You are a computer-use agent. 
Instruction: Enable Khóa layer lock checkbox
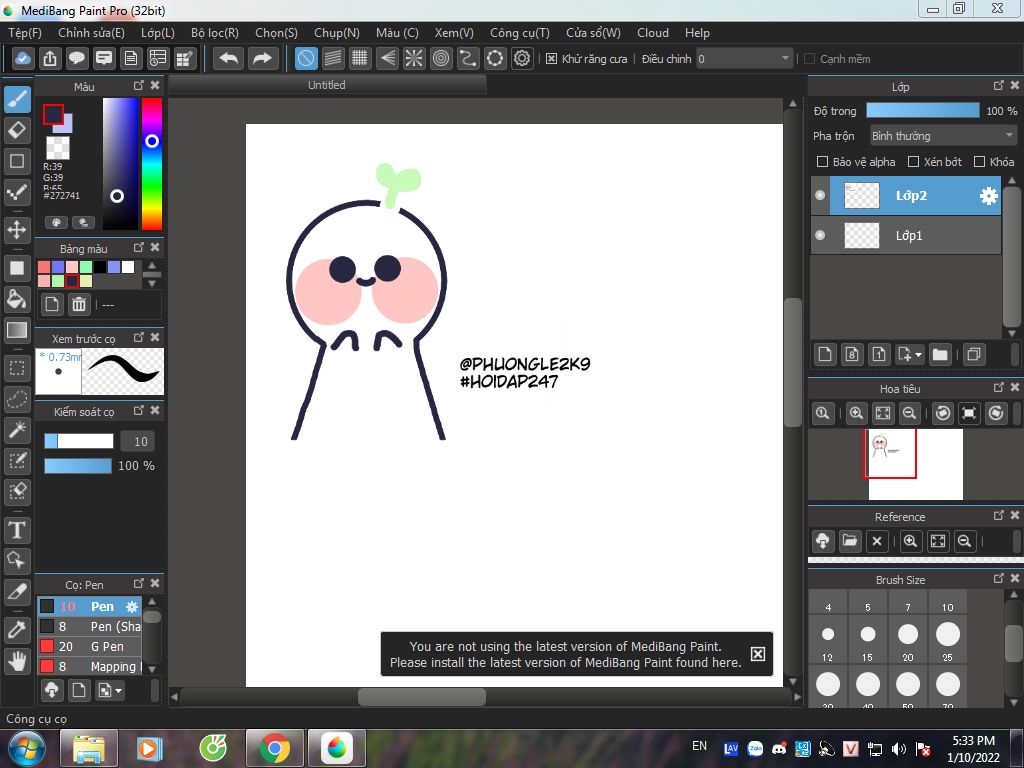[979, 161]
